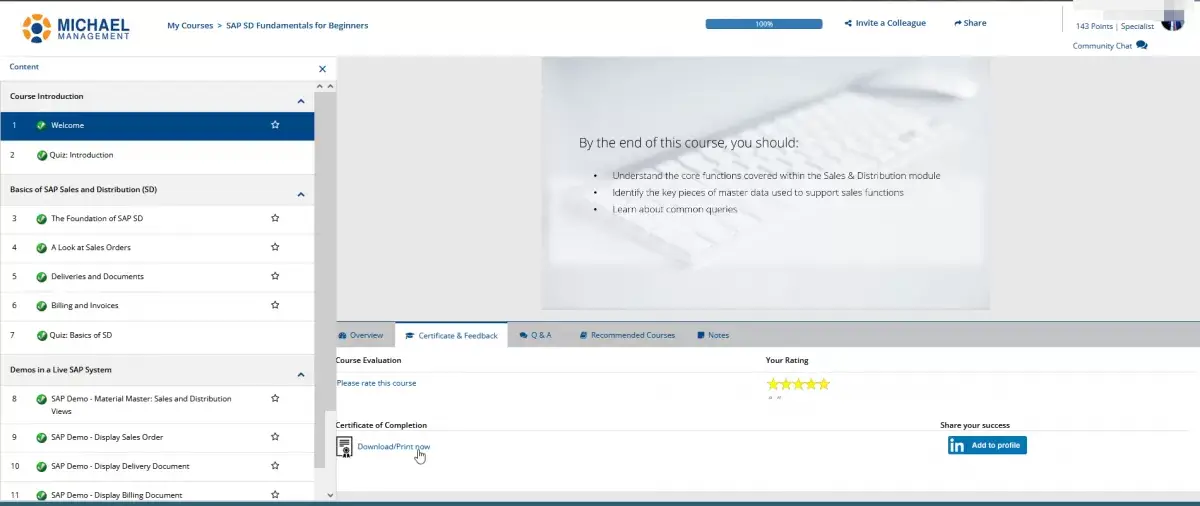The height and width of the screenshot is (506, 1200).
Task: Click check icon beside The Foundation of SAP SD
Action: point(41,218)
